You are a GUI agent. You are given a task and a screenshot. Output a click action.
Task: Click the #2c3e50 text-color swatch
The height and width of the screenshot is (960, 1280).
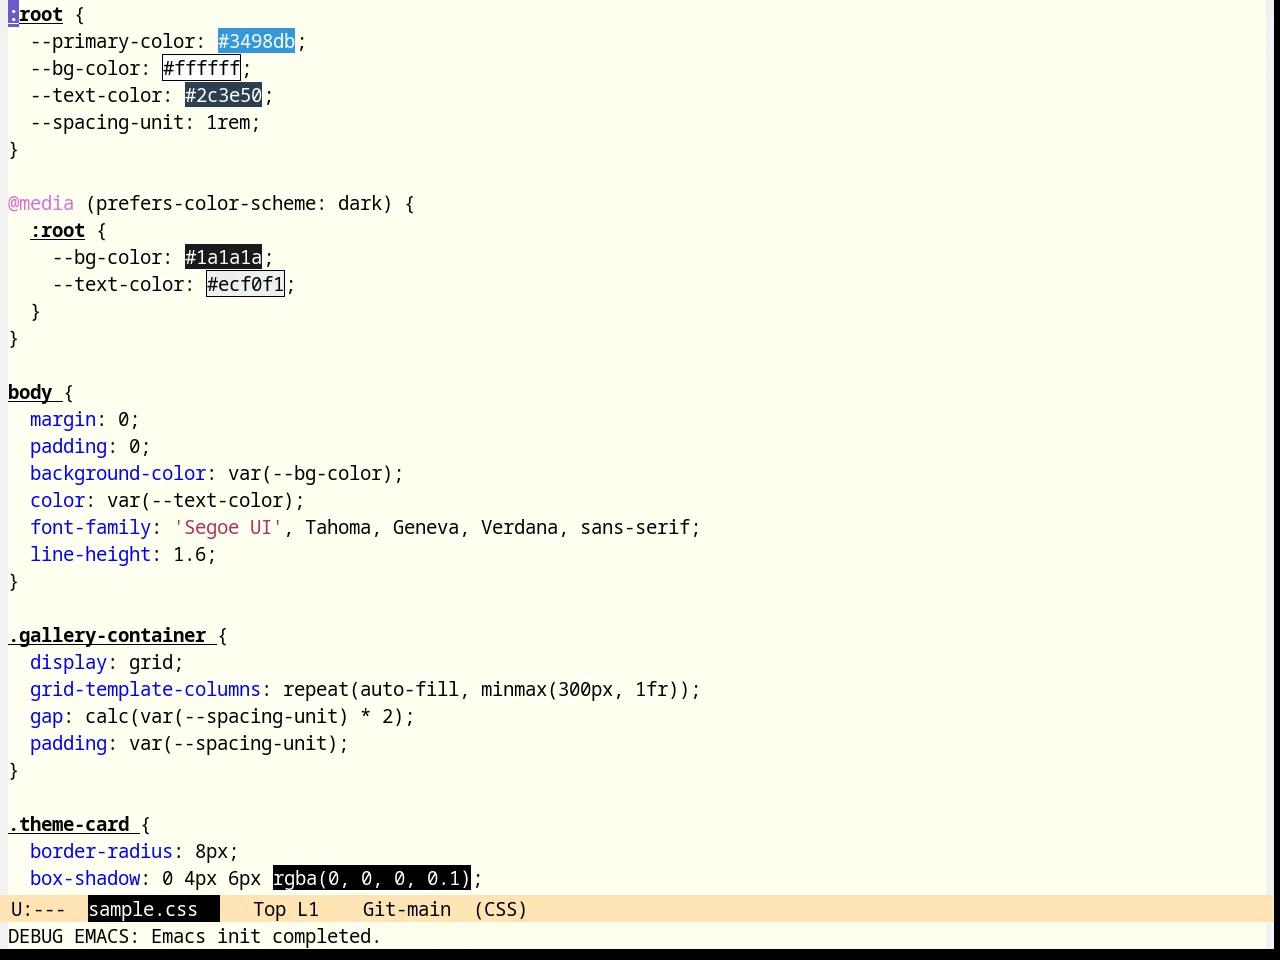(223, 95)
